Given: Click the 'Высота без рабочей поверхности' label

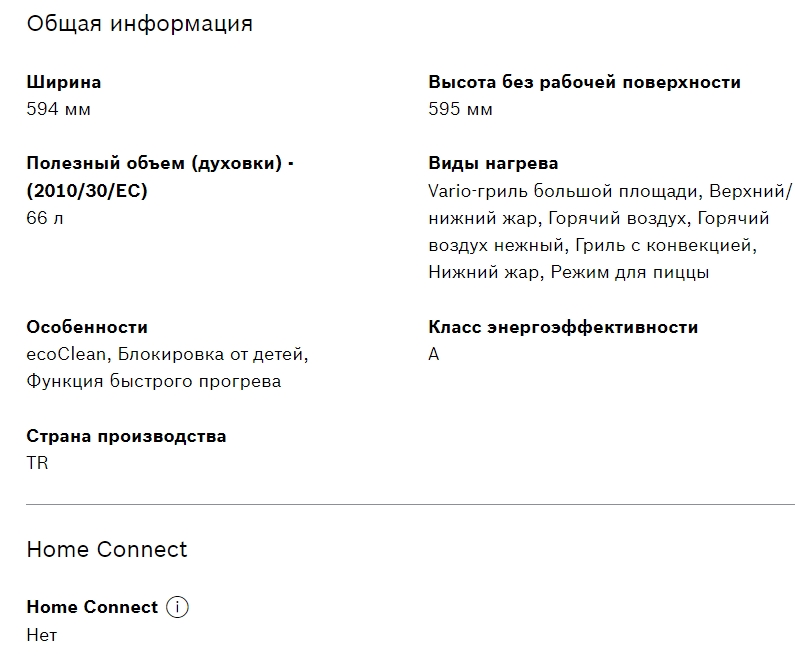Looking at the screenshot, I should click(584, 82).
